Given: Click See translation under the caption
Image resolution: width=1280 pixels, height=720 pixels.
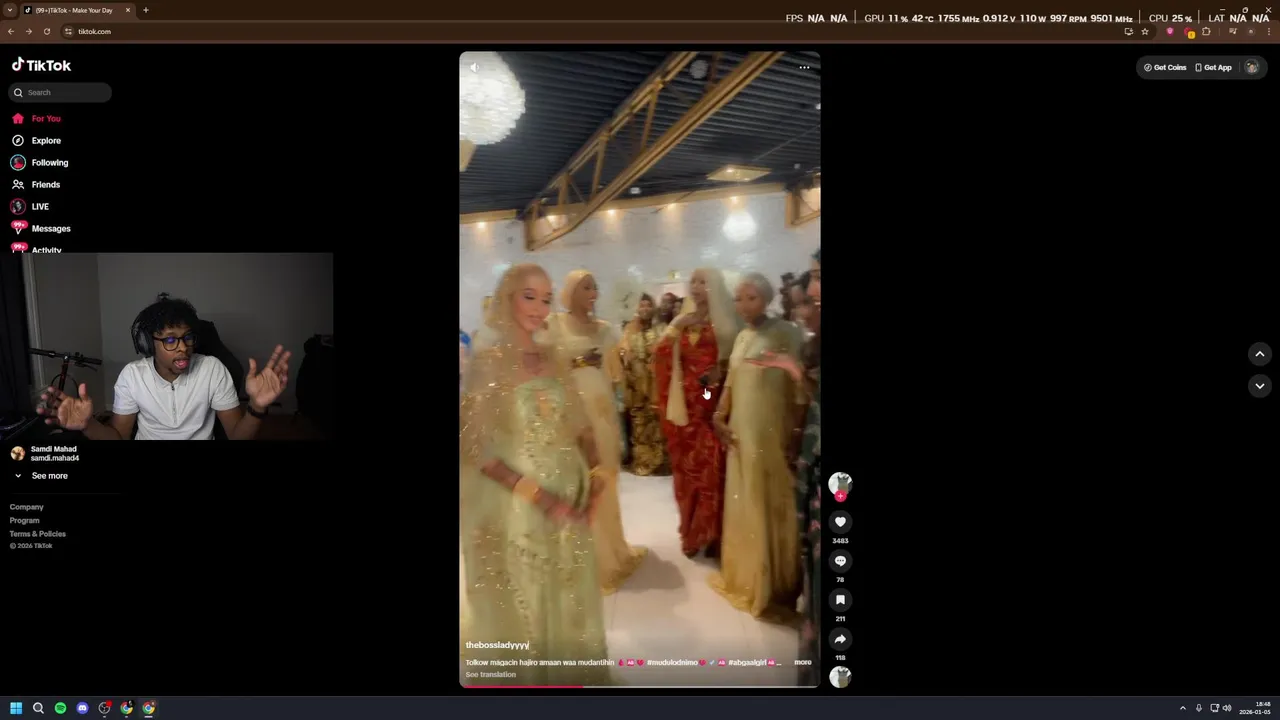Looking at the screenshot, I should pos(491,674).
